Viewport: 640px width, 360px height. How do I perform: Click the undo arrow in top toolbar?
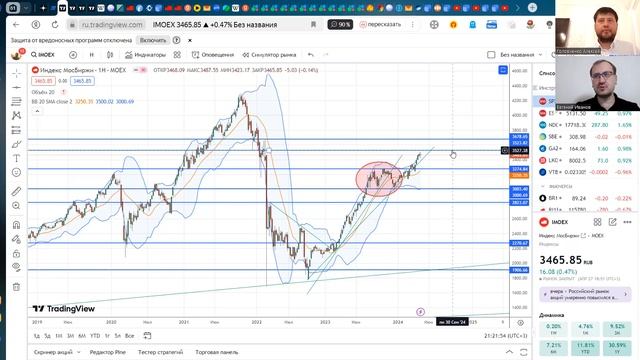coord(311,55)
